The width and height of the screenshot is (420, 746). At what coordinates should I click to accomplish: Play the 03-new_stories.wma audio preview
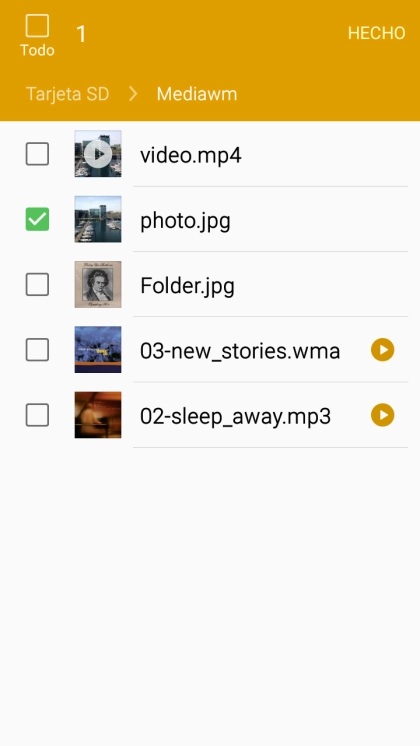point(382,350)
